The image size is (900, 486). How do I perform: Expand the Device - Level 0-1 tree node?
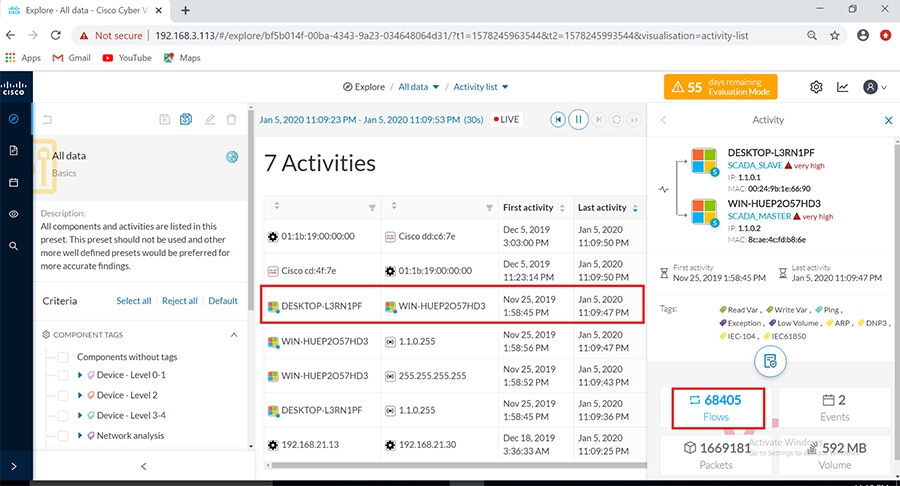click(80, 375)
